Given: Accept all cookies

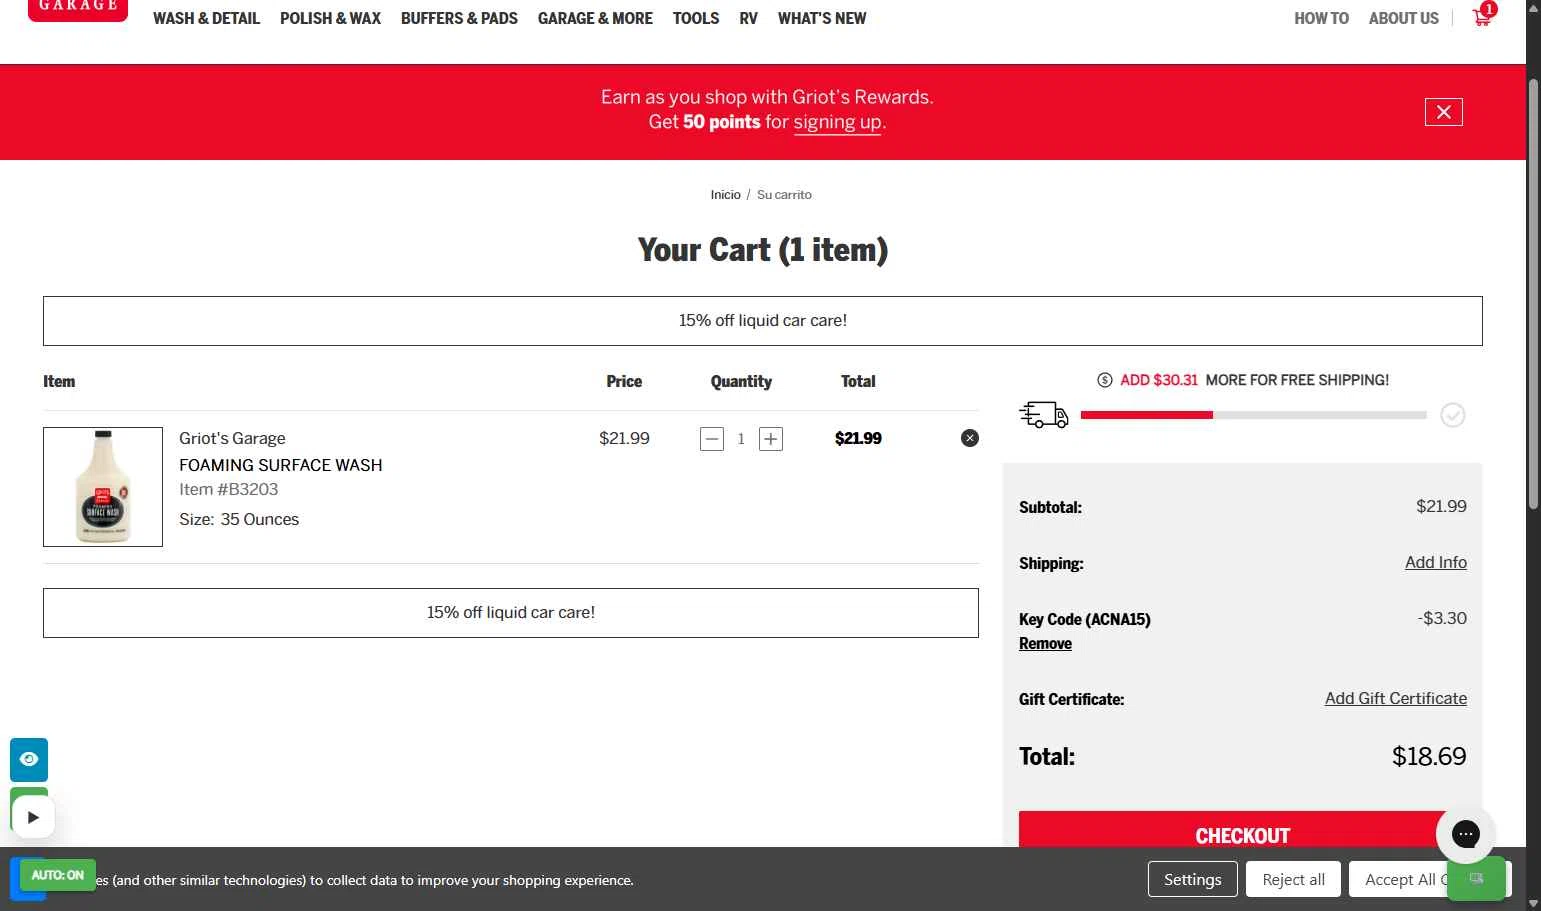Looking at the screenshot, I should (1400, 879).
